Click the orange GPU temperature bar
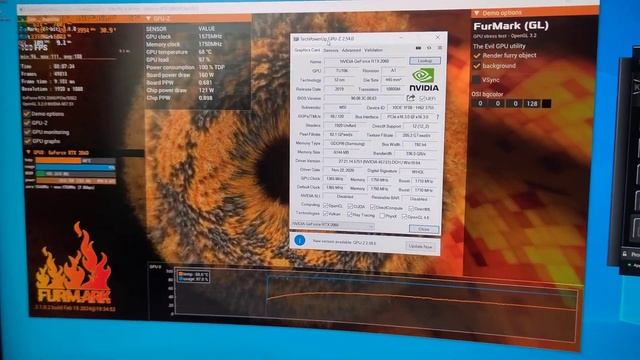The width and height of the screenshot is (640, 360). (58, 161)
